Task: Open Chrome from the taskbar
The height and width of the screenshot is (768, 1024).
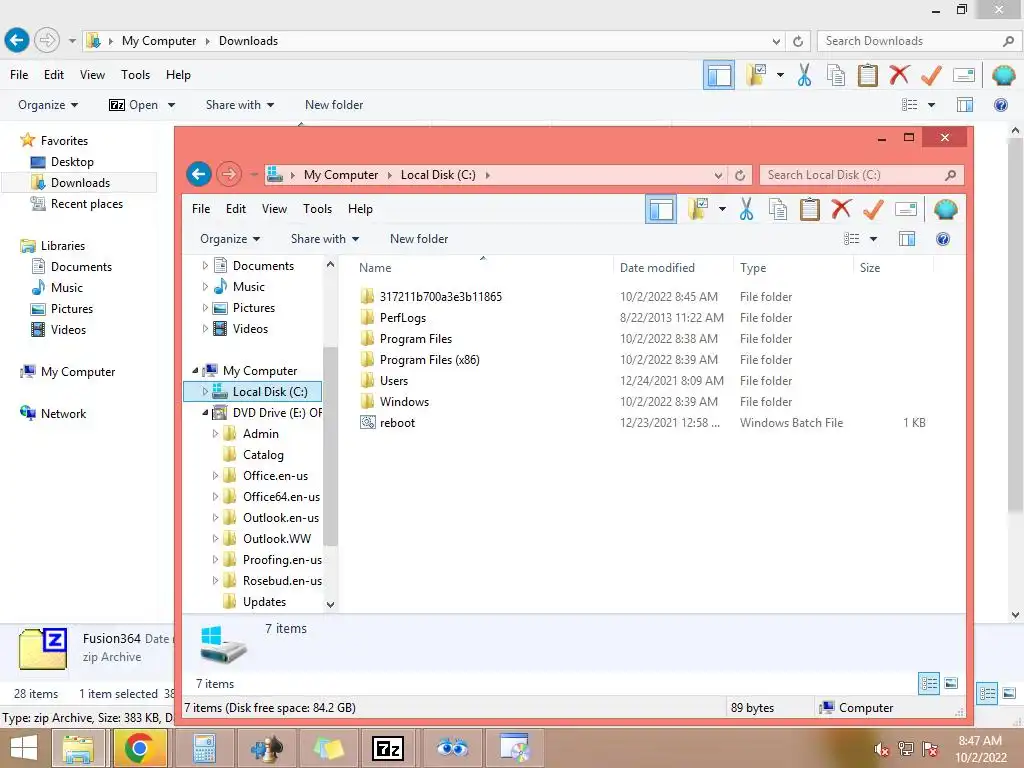Action: 139,748
